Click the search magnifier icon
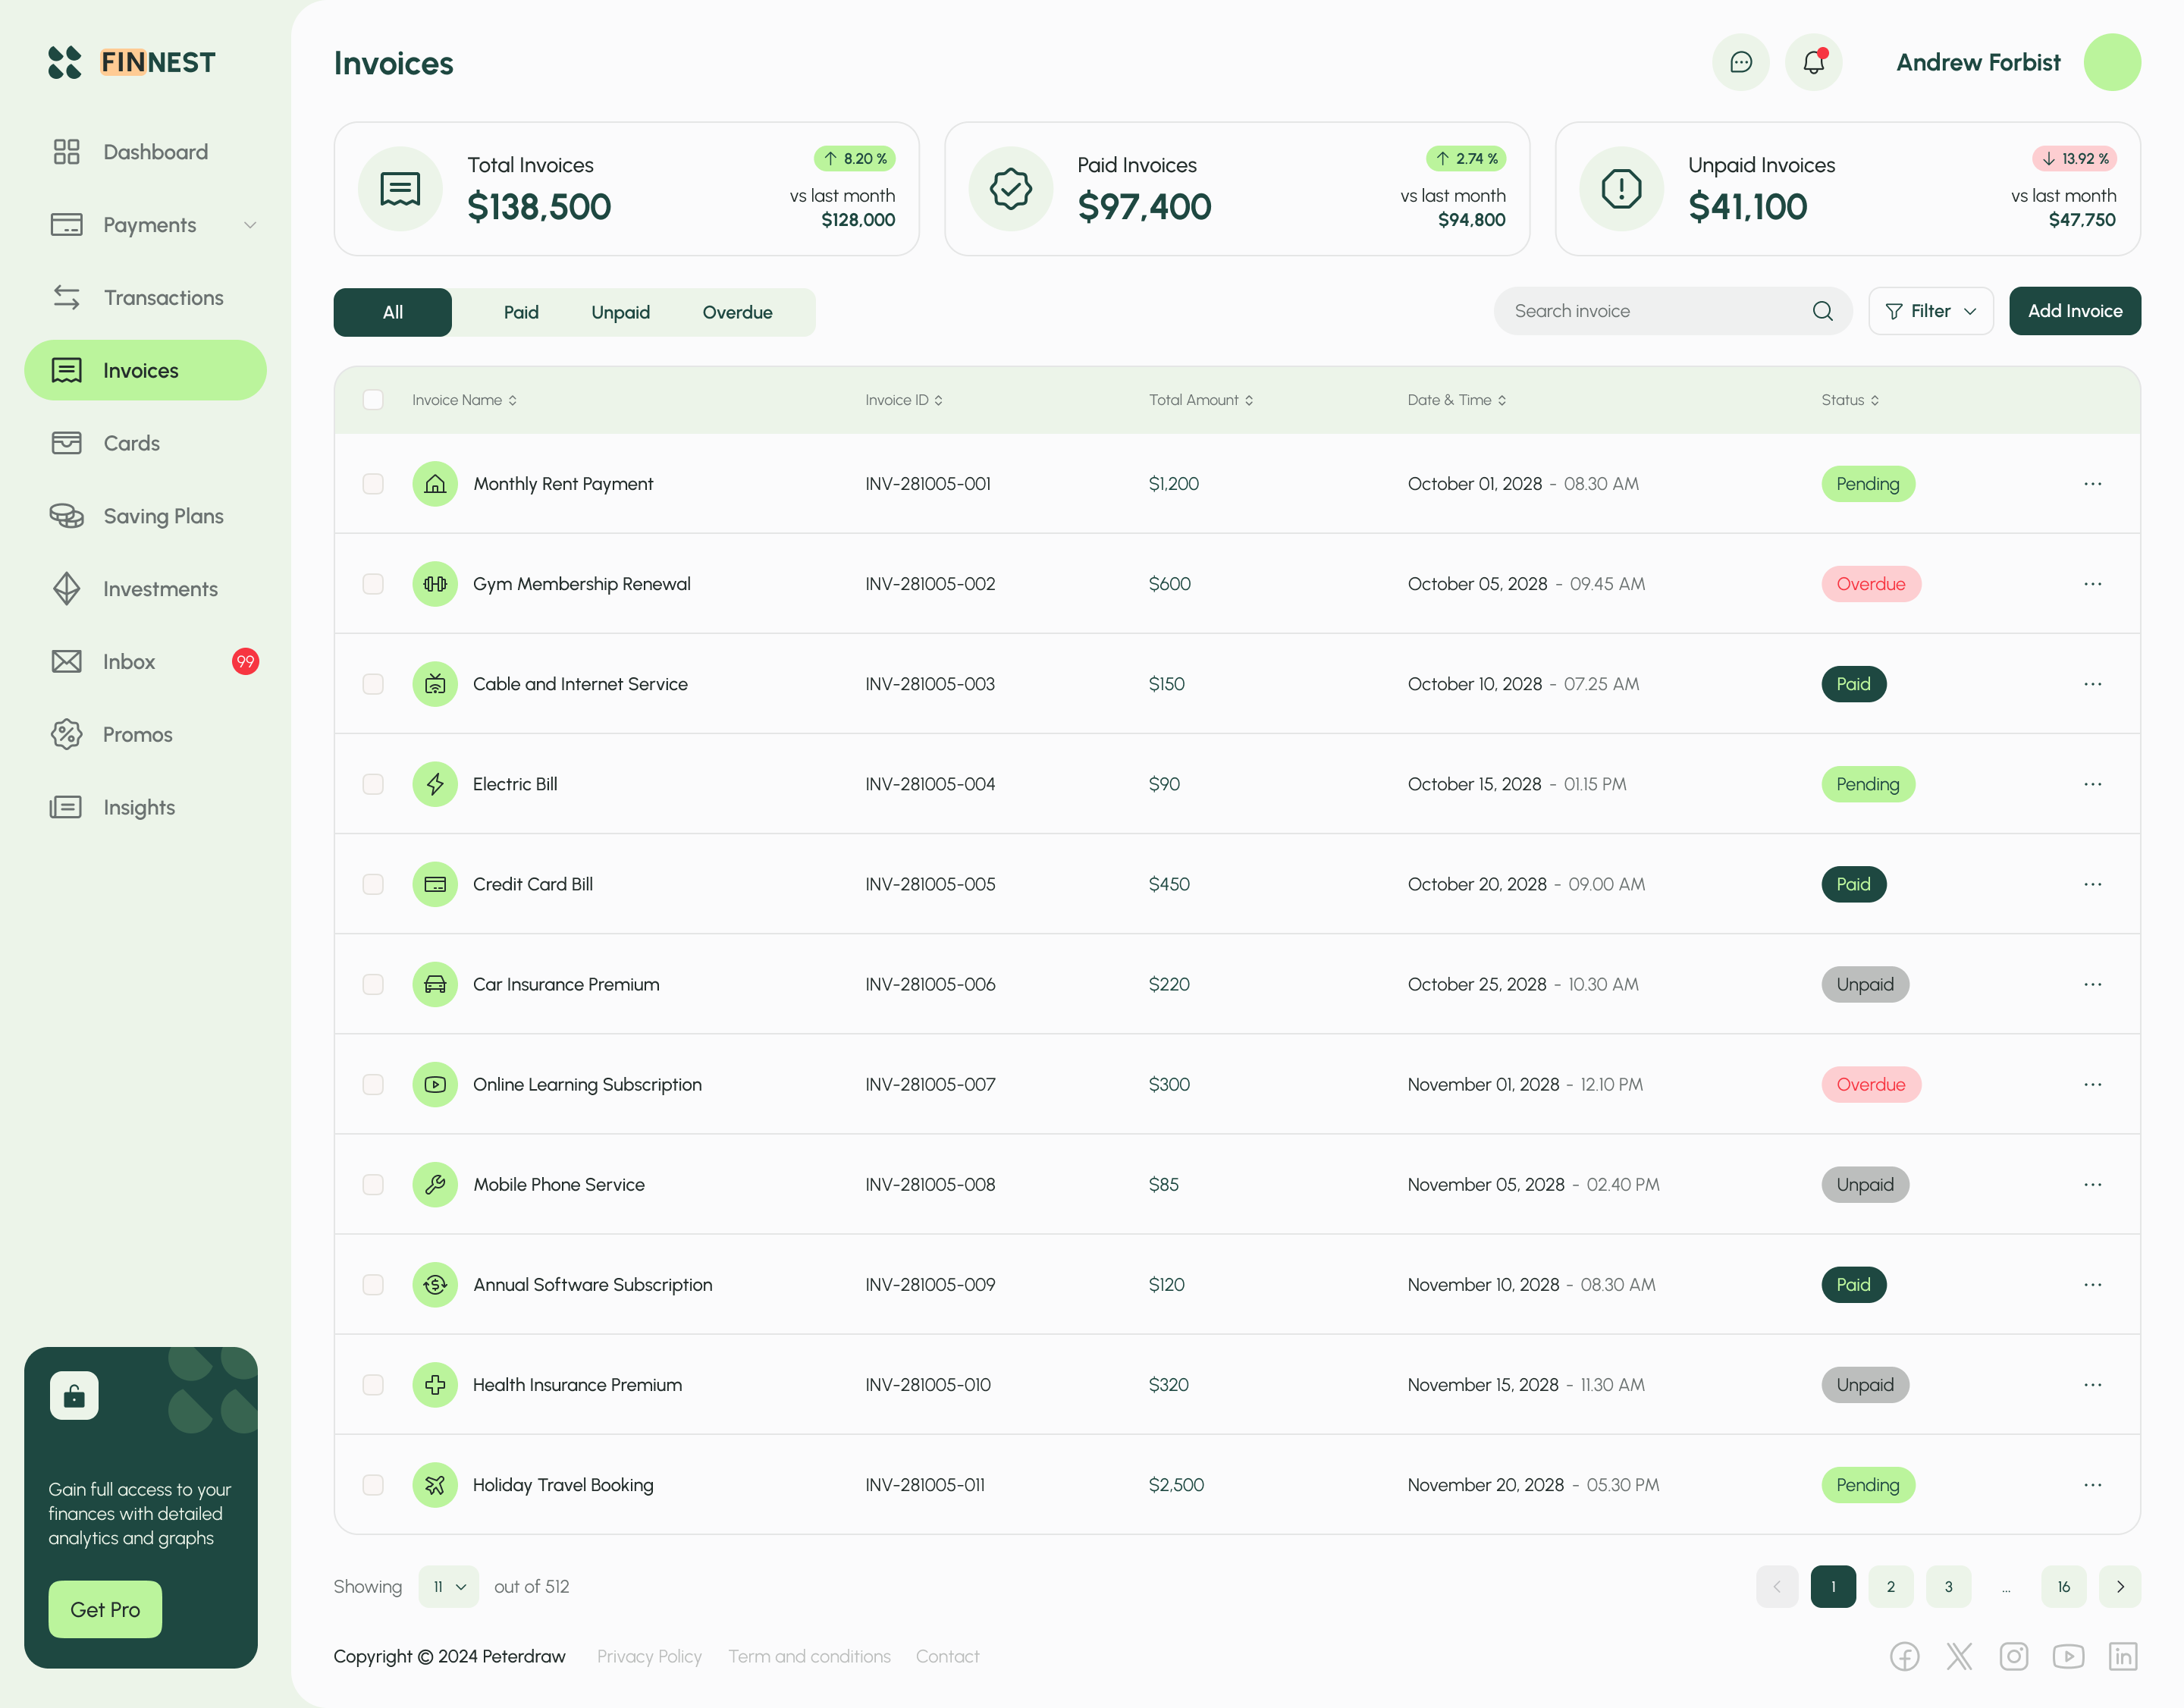 pos(1822,311)
